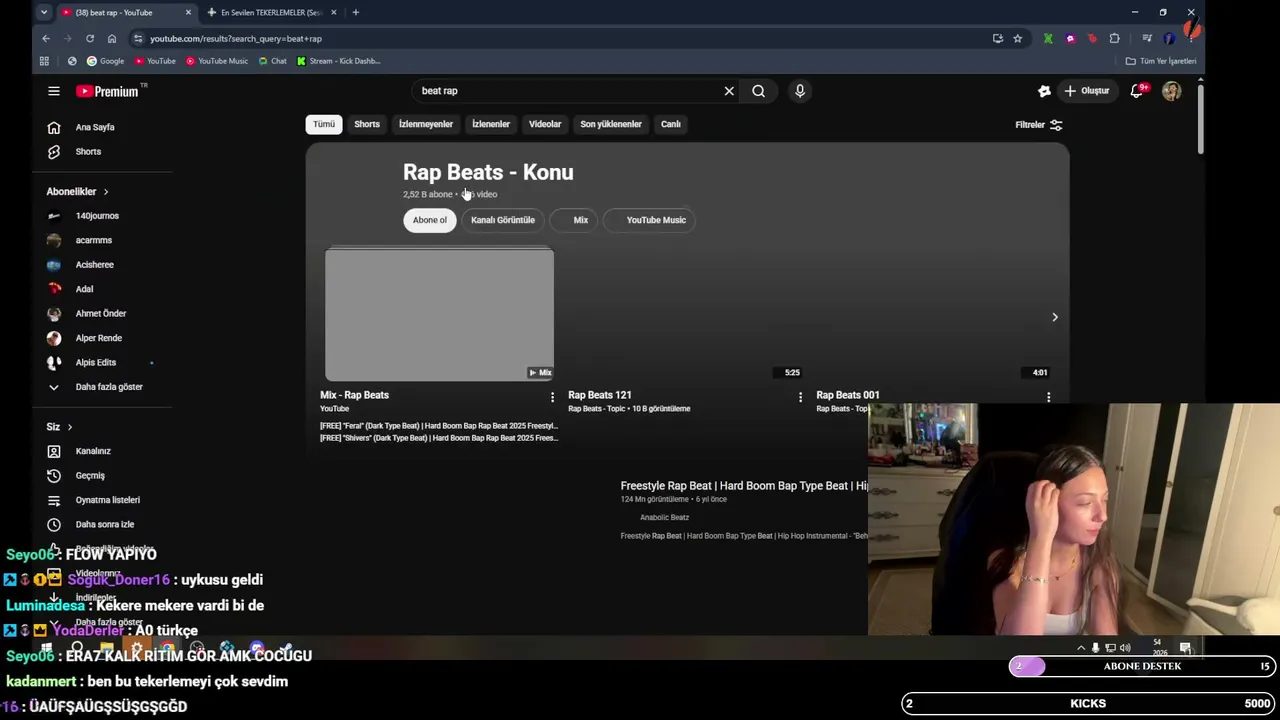Click the Chrome address bar URL
This screenshot has width=1280, height=720.
tap(236, 39)
